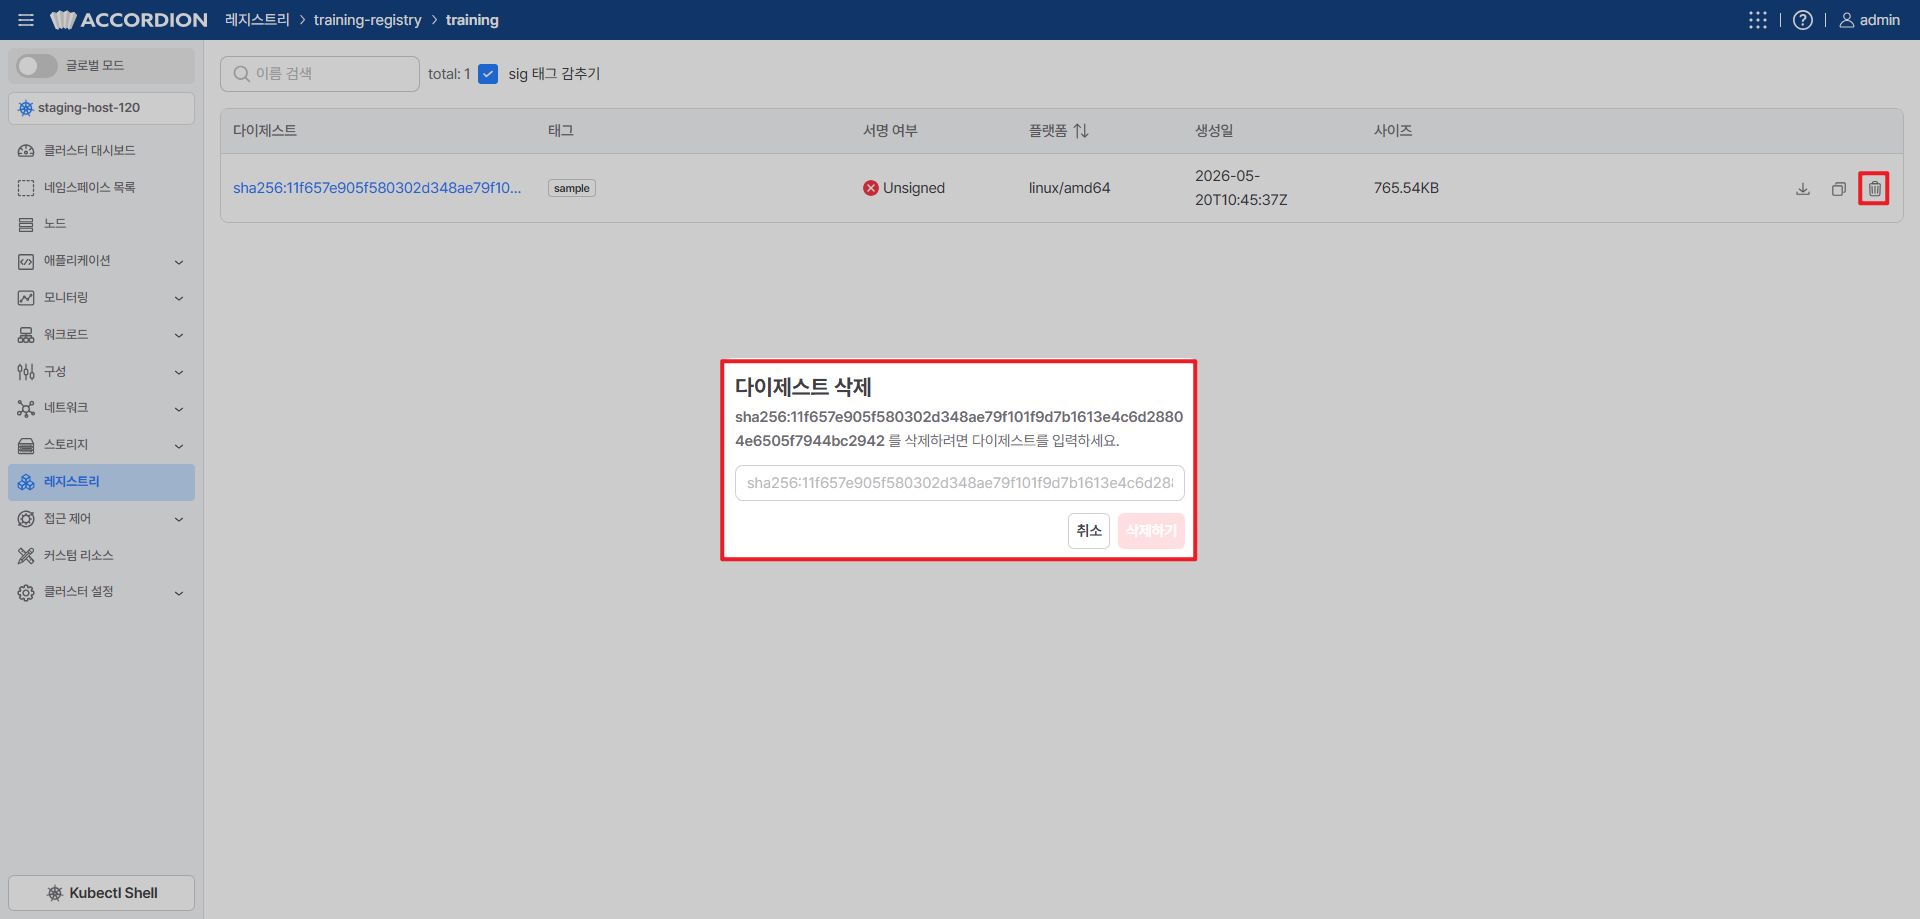Open the help question mark icon
The image size is (1920, 919).
coord(1802,20)
